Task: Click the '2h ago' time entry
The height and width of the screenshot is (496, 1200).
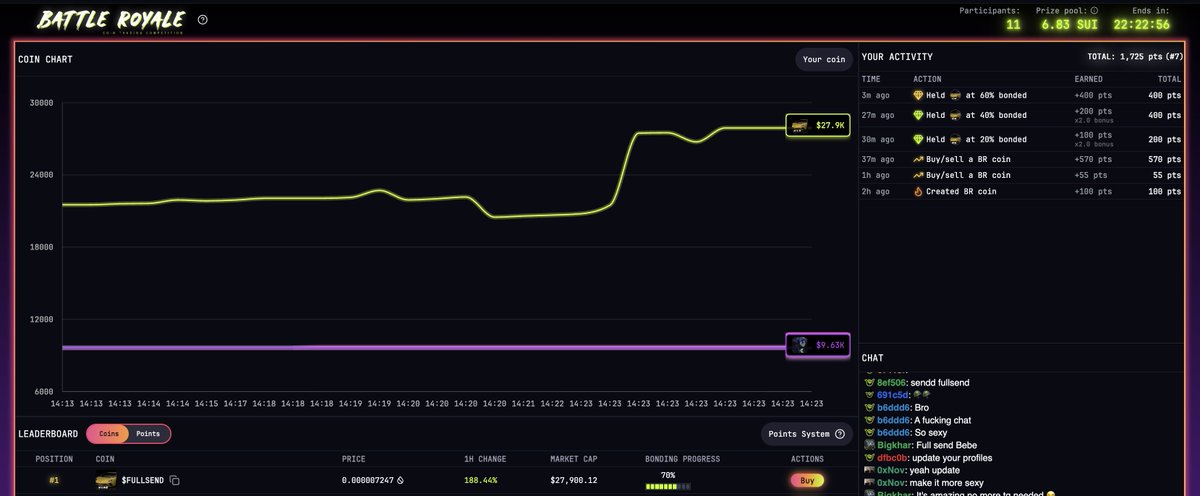Action: pos(875,191)
